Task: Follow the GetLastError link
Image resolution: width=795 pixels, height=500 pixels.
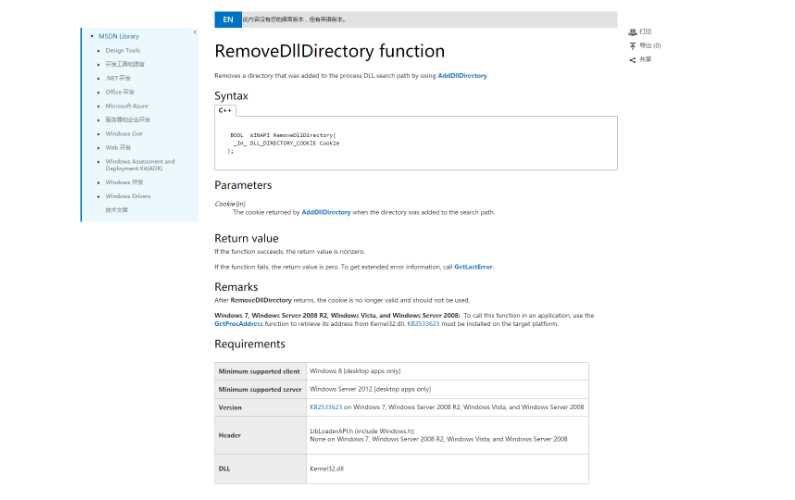Action: (473, 267)
